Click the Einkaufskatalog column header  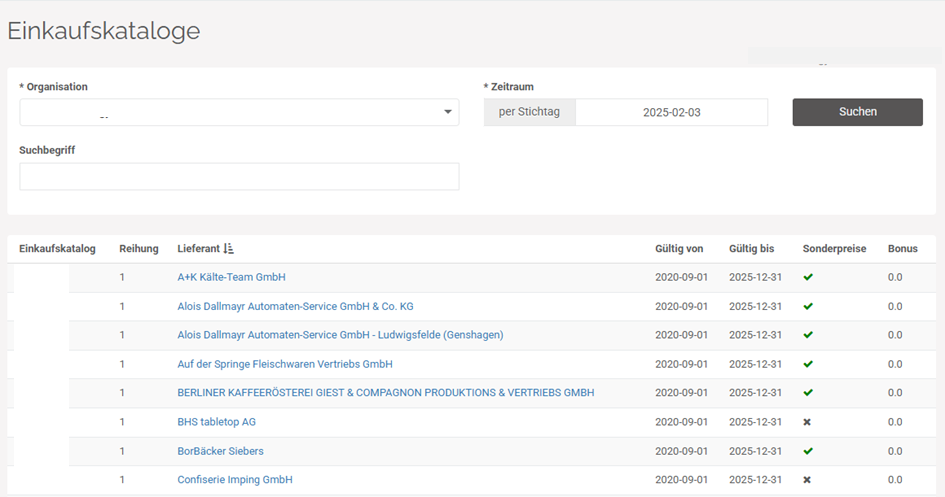pyautogui.click(x=57, y=249)
